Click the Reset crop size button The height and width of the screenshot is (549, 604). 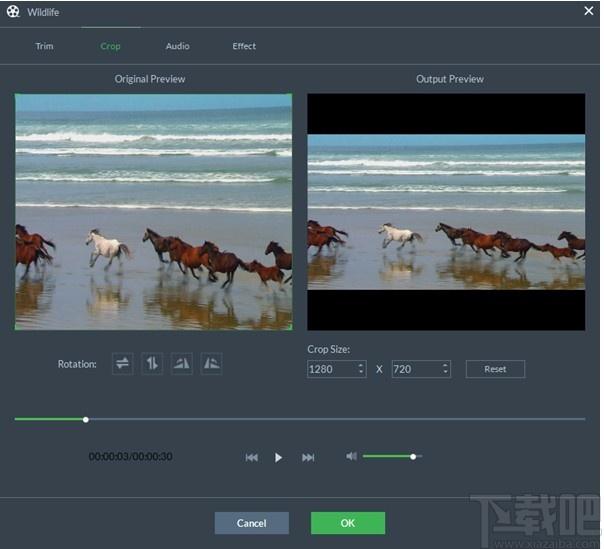coord(495,369)
